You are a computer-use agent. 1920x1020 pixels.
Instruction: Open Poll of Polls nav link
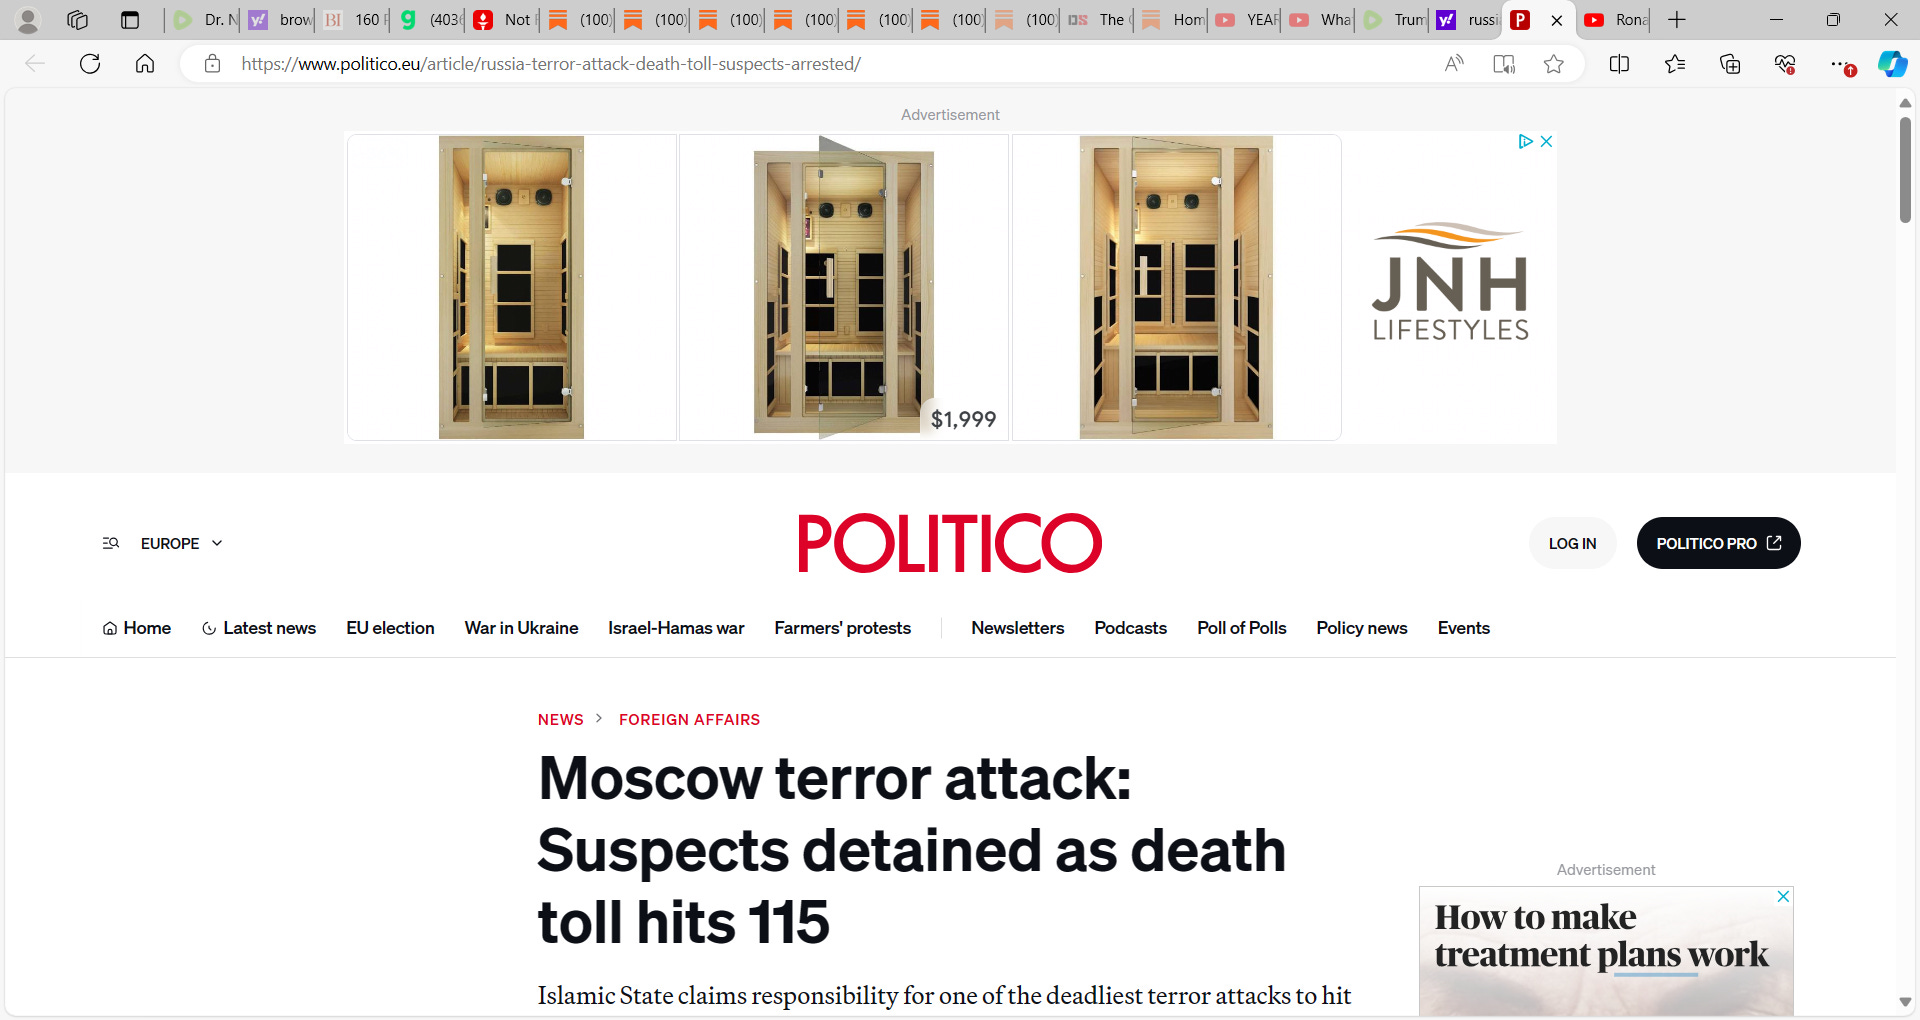pyautogui.click(x=1241, y=628)
